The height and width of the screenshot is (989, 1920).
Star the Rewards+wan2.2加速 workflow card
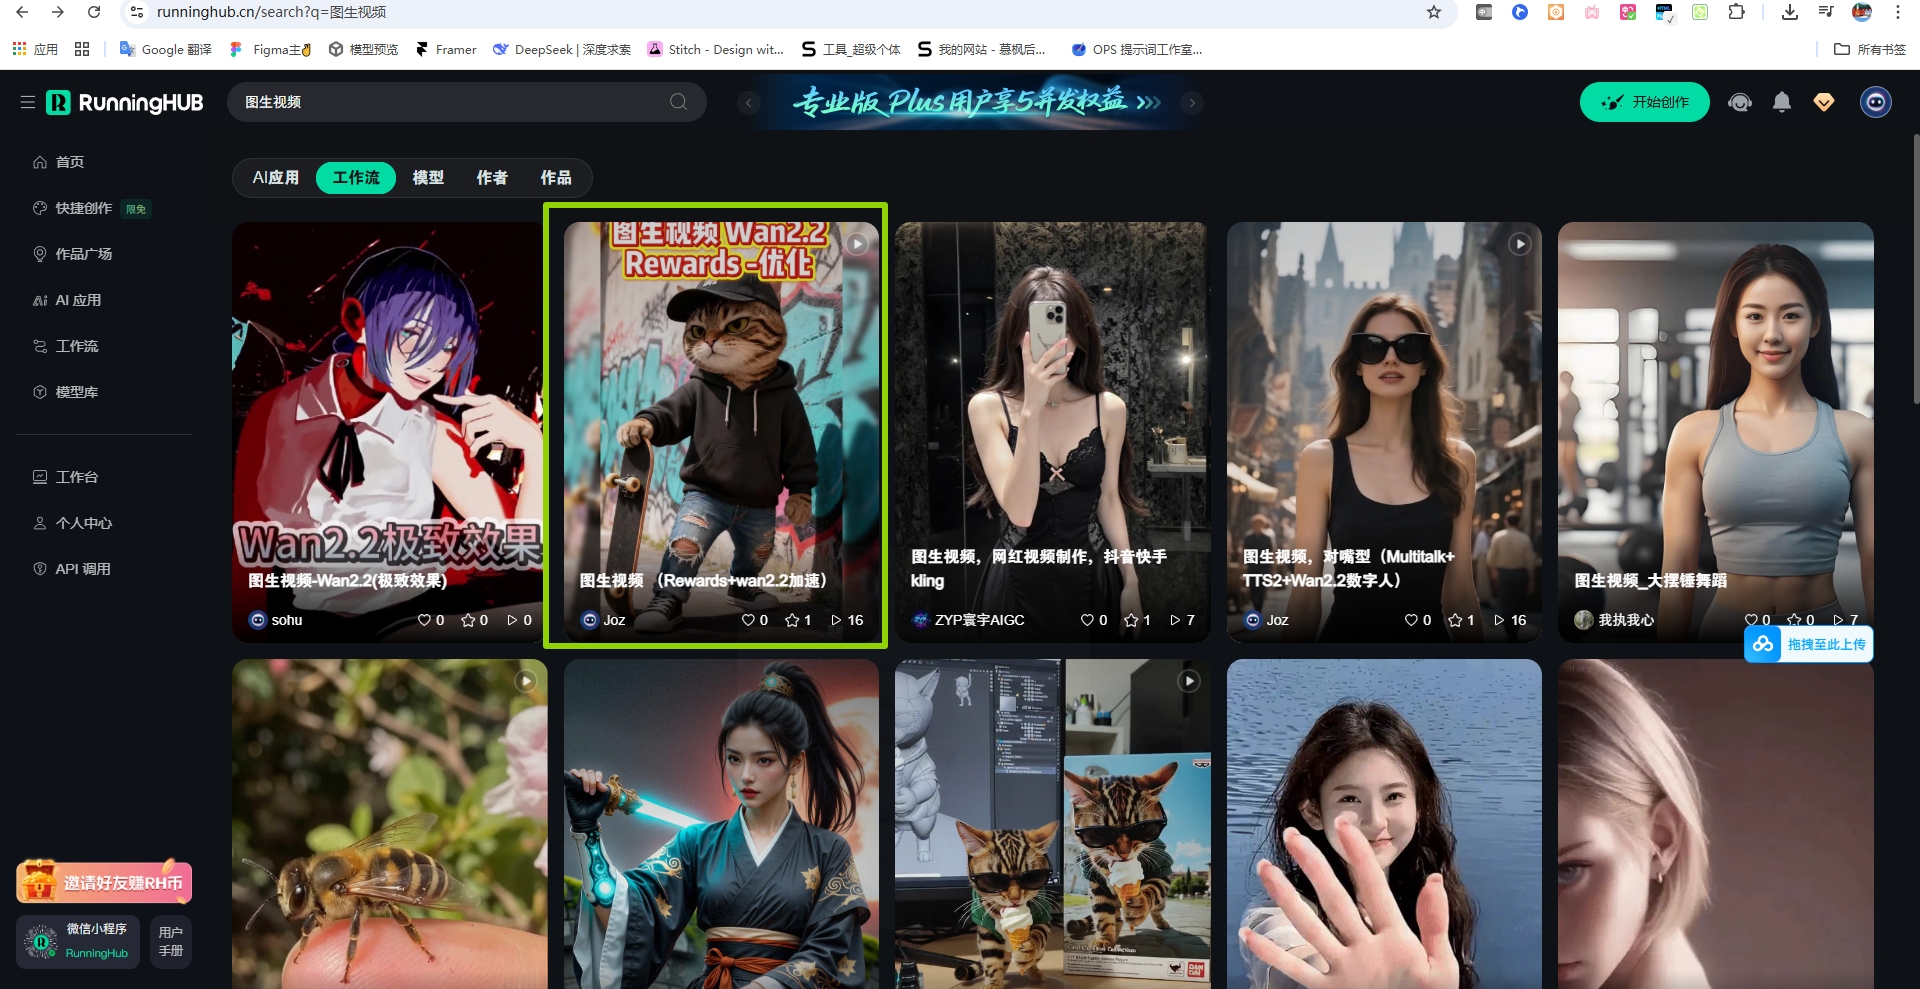792,620
